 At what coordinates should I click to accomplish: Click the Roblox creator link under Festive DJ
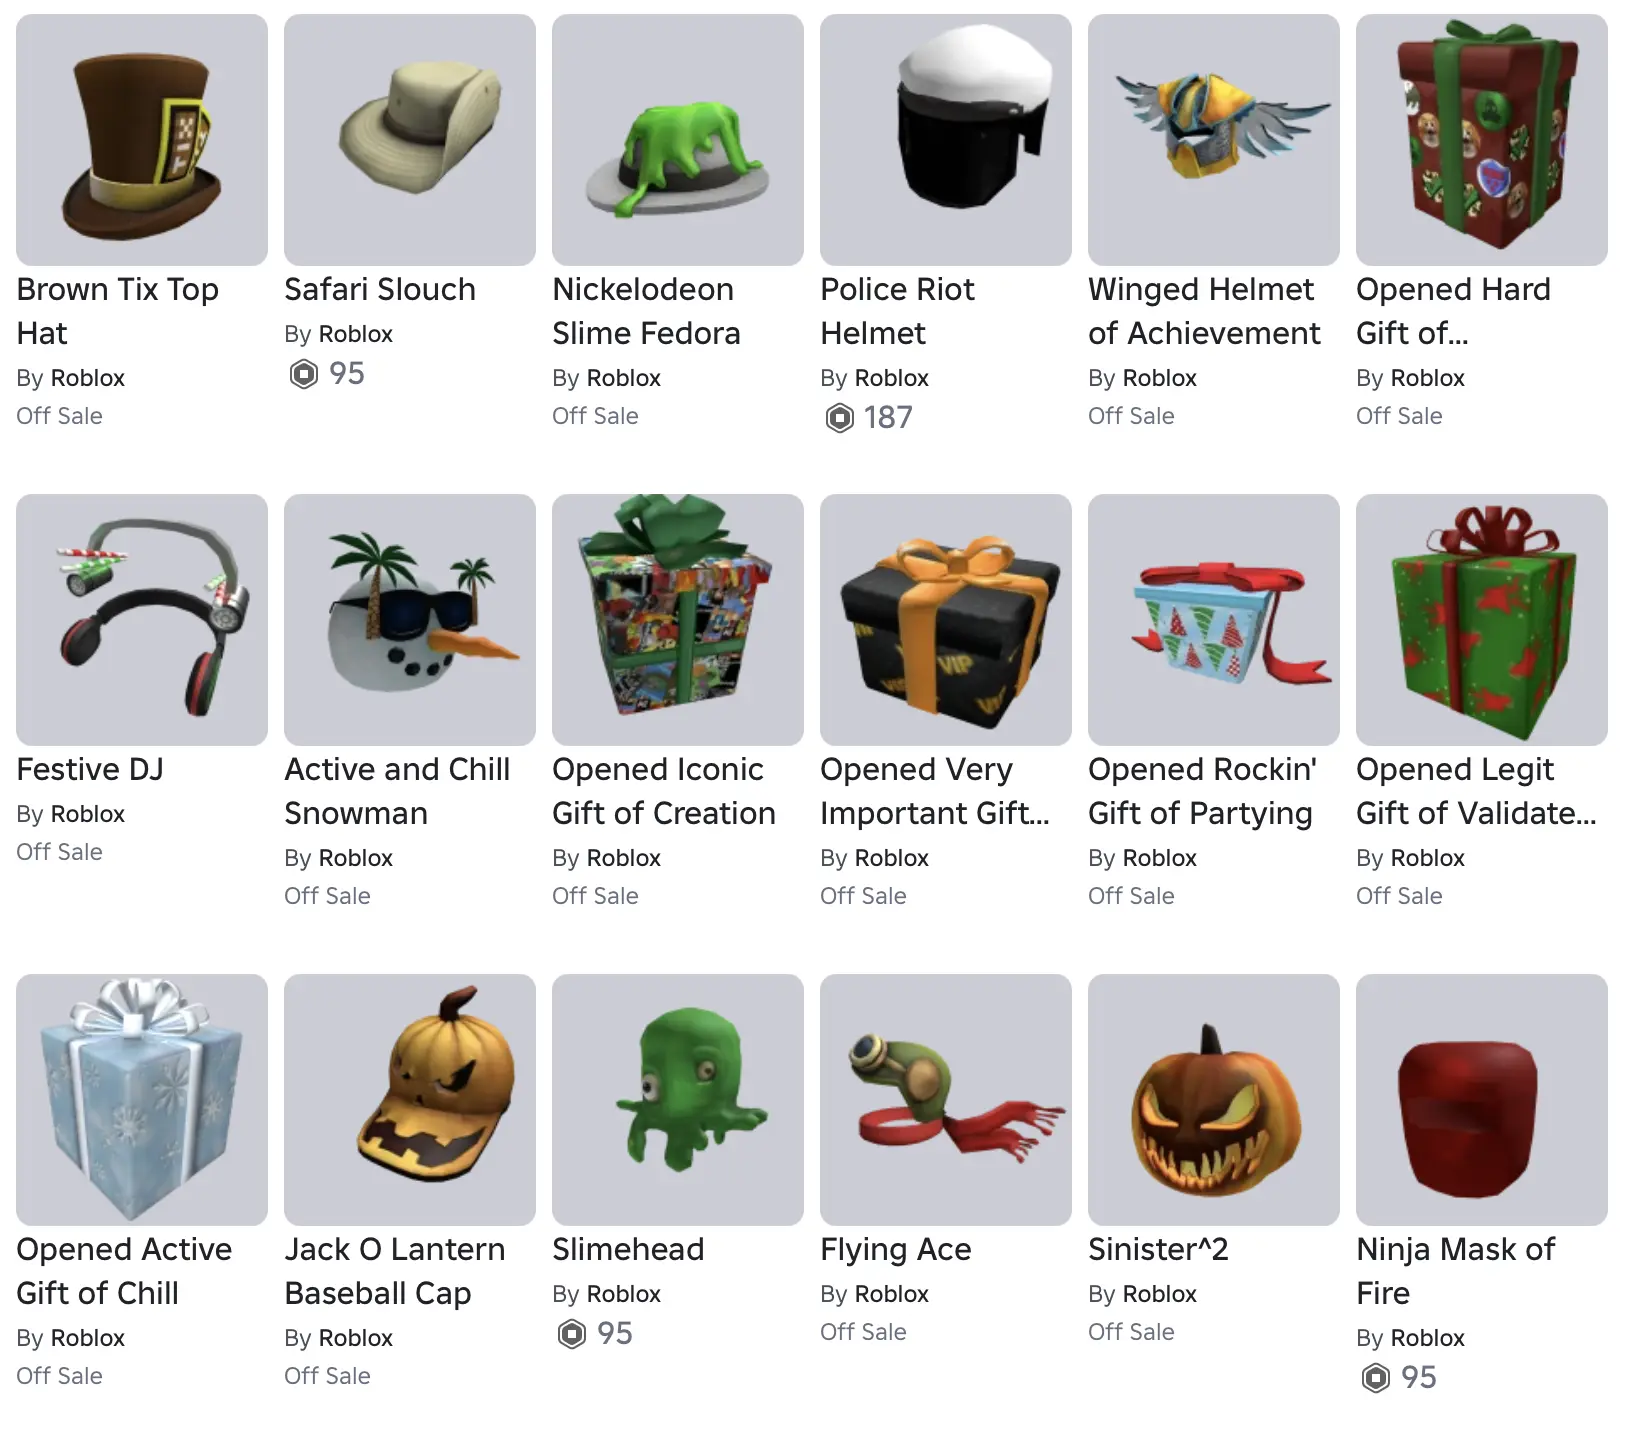click(88, 814)
